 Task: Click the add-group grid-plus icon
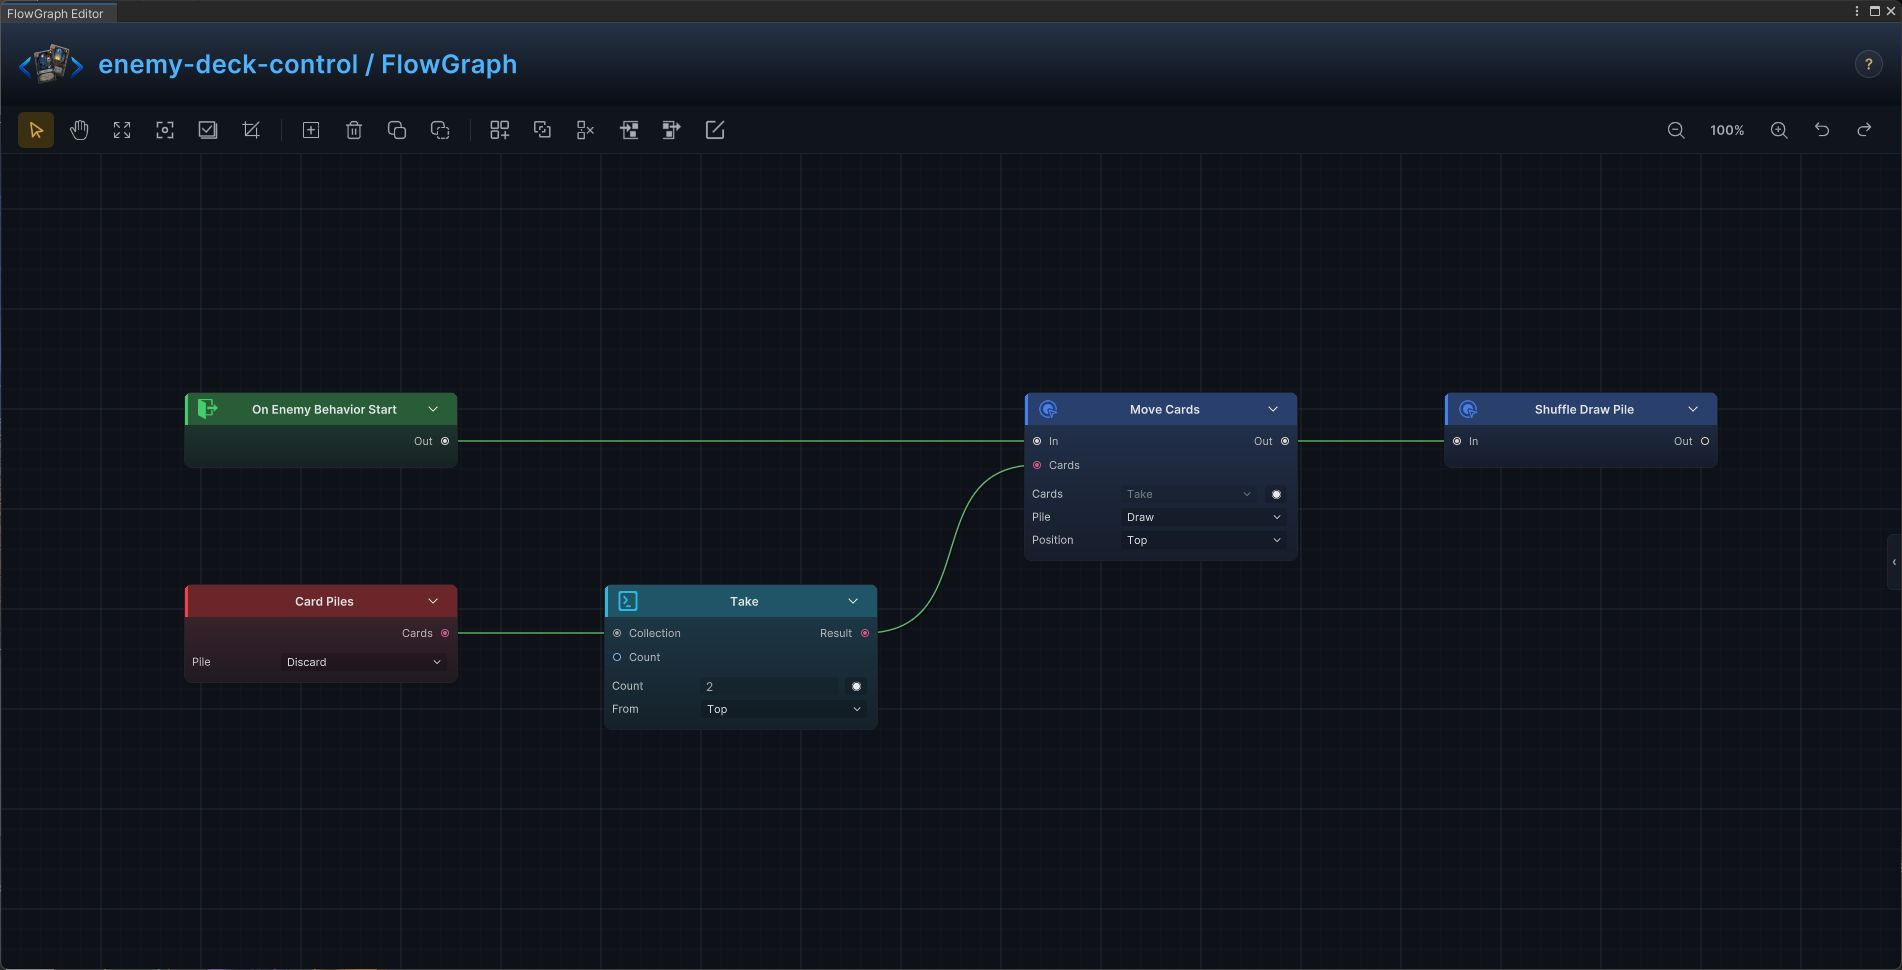tap(500, 130)
